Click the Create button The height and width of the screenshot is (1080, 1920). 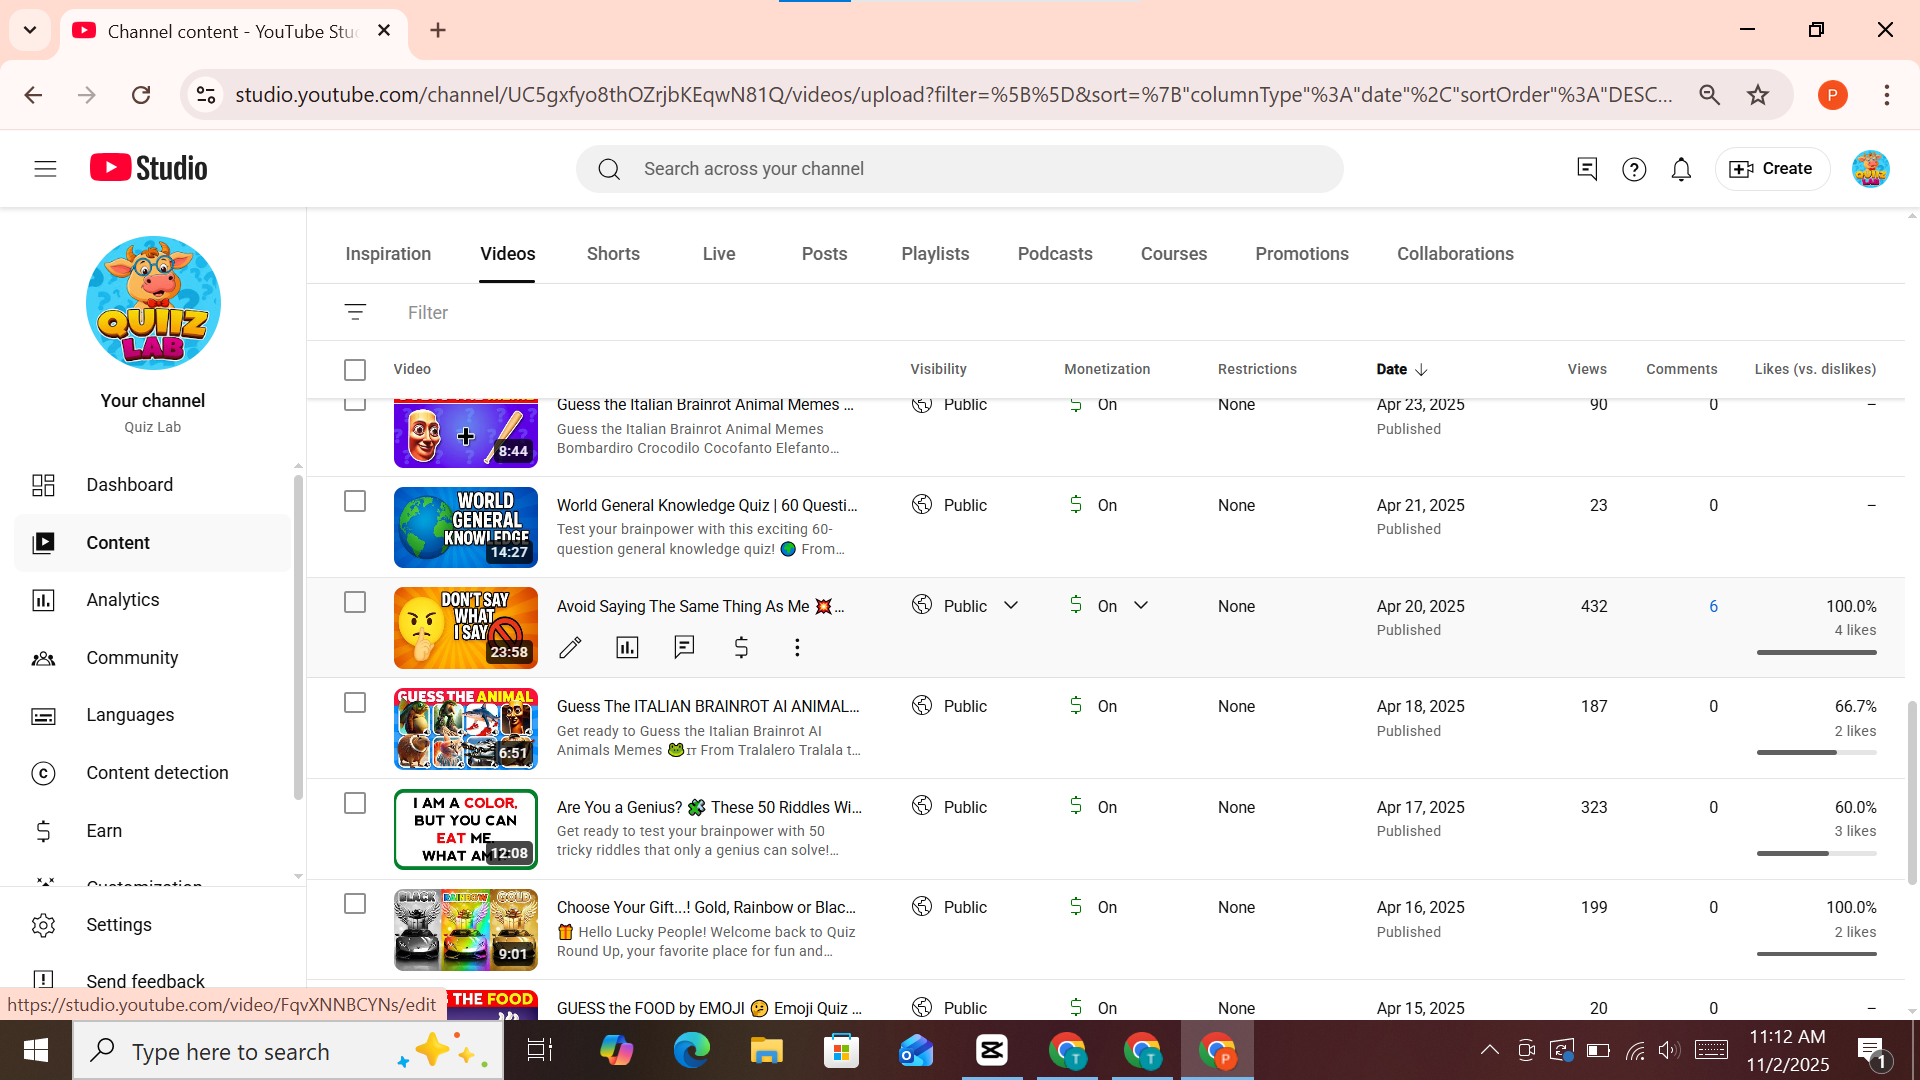(x=1772, y=168)
